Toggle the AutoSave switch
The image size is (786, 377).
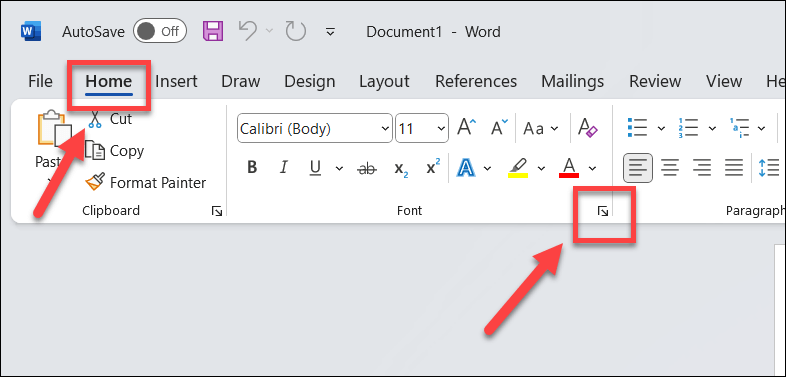[160, 32]
